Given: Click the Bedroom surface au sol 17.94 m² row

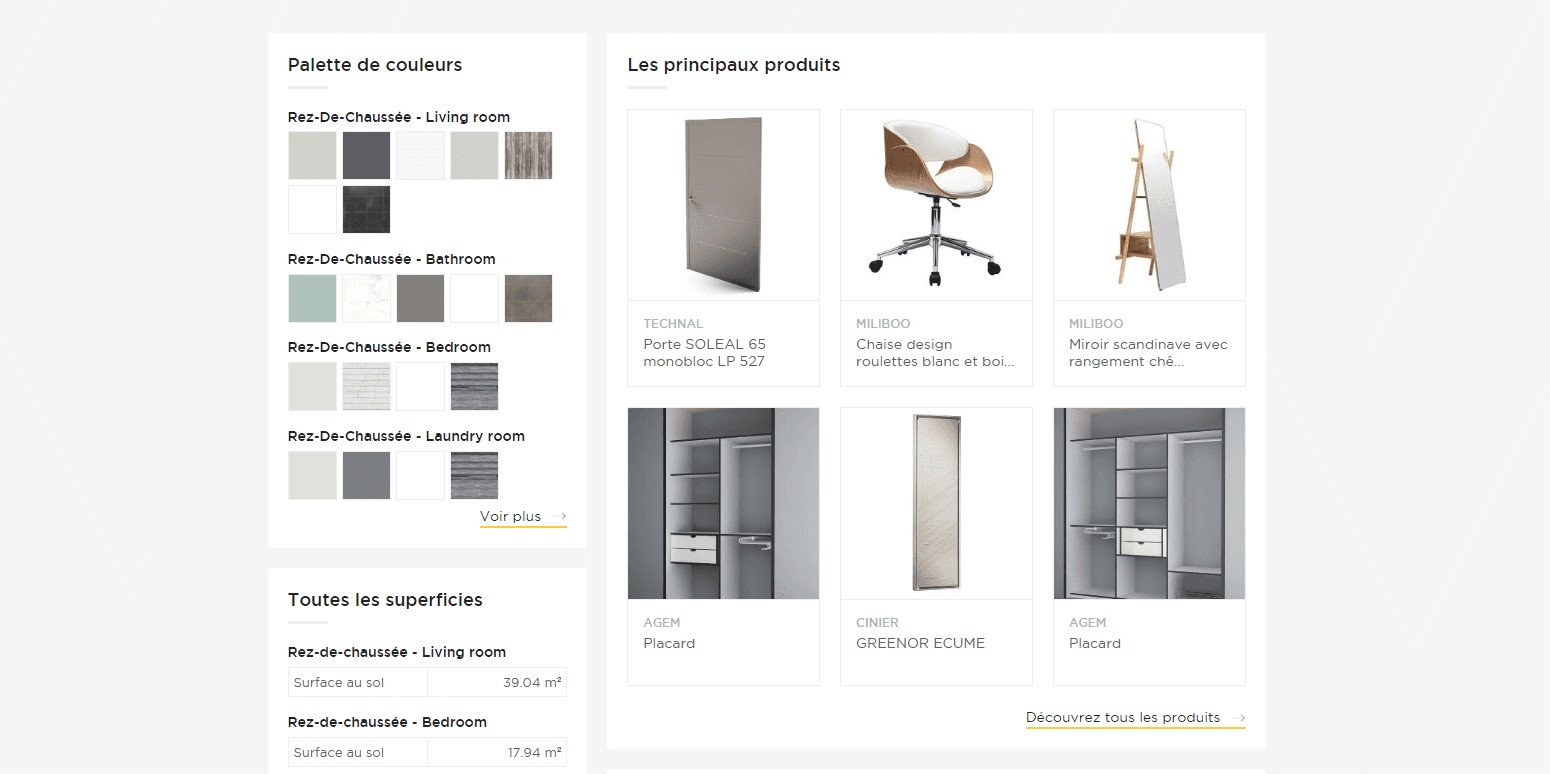Looking at the screenshot, I should [428, 752].
